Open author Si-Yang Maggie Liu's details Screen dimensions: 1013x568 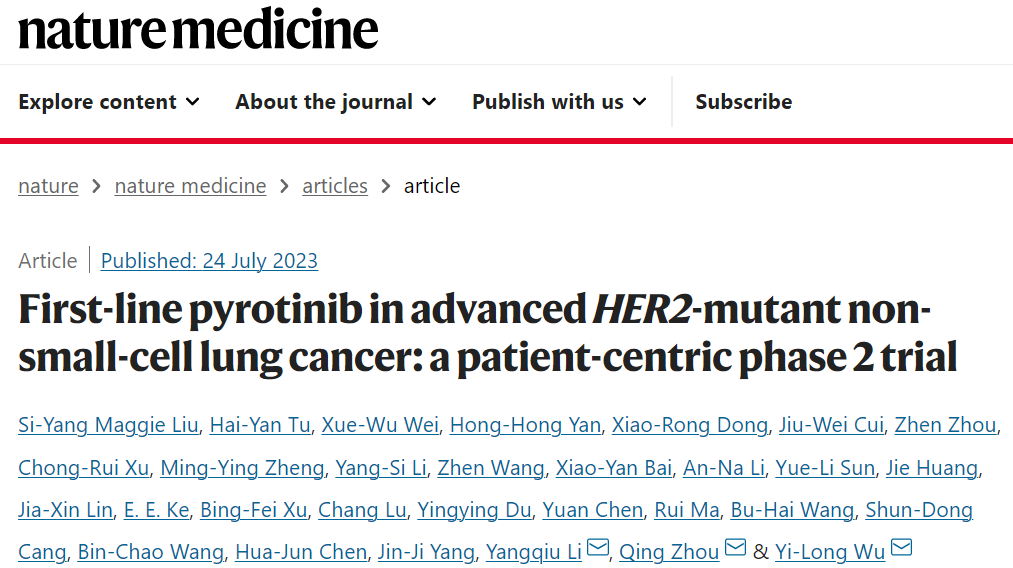coord(108,425)
